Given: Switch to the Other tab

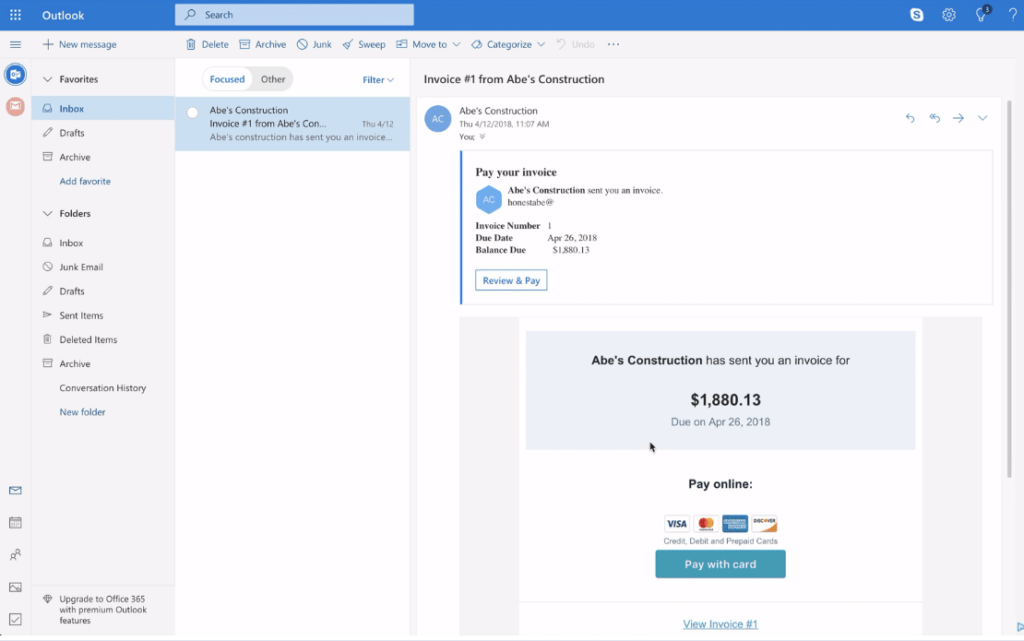Looking at the screenshot, I should [273, 79].
